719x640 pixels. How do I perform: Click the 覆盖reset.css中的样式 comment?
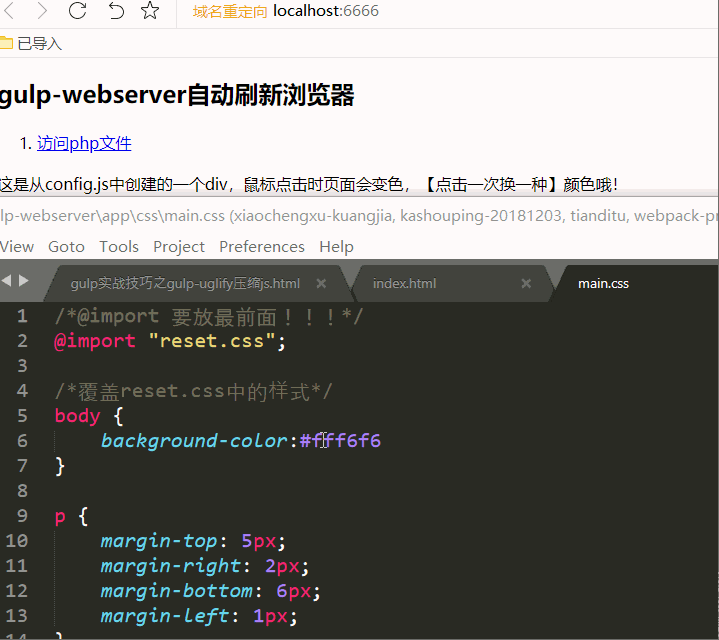point(193,391)
